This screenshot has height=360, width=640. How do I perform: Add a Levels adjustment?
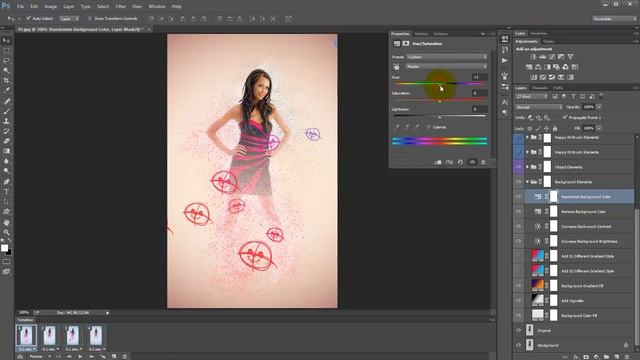[x=542, y=57]
